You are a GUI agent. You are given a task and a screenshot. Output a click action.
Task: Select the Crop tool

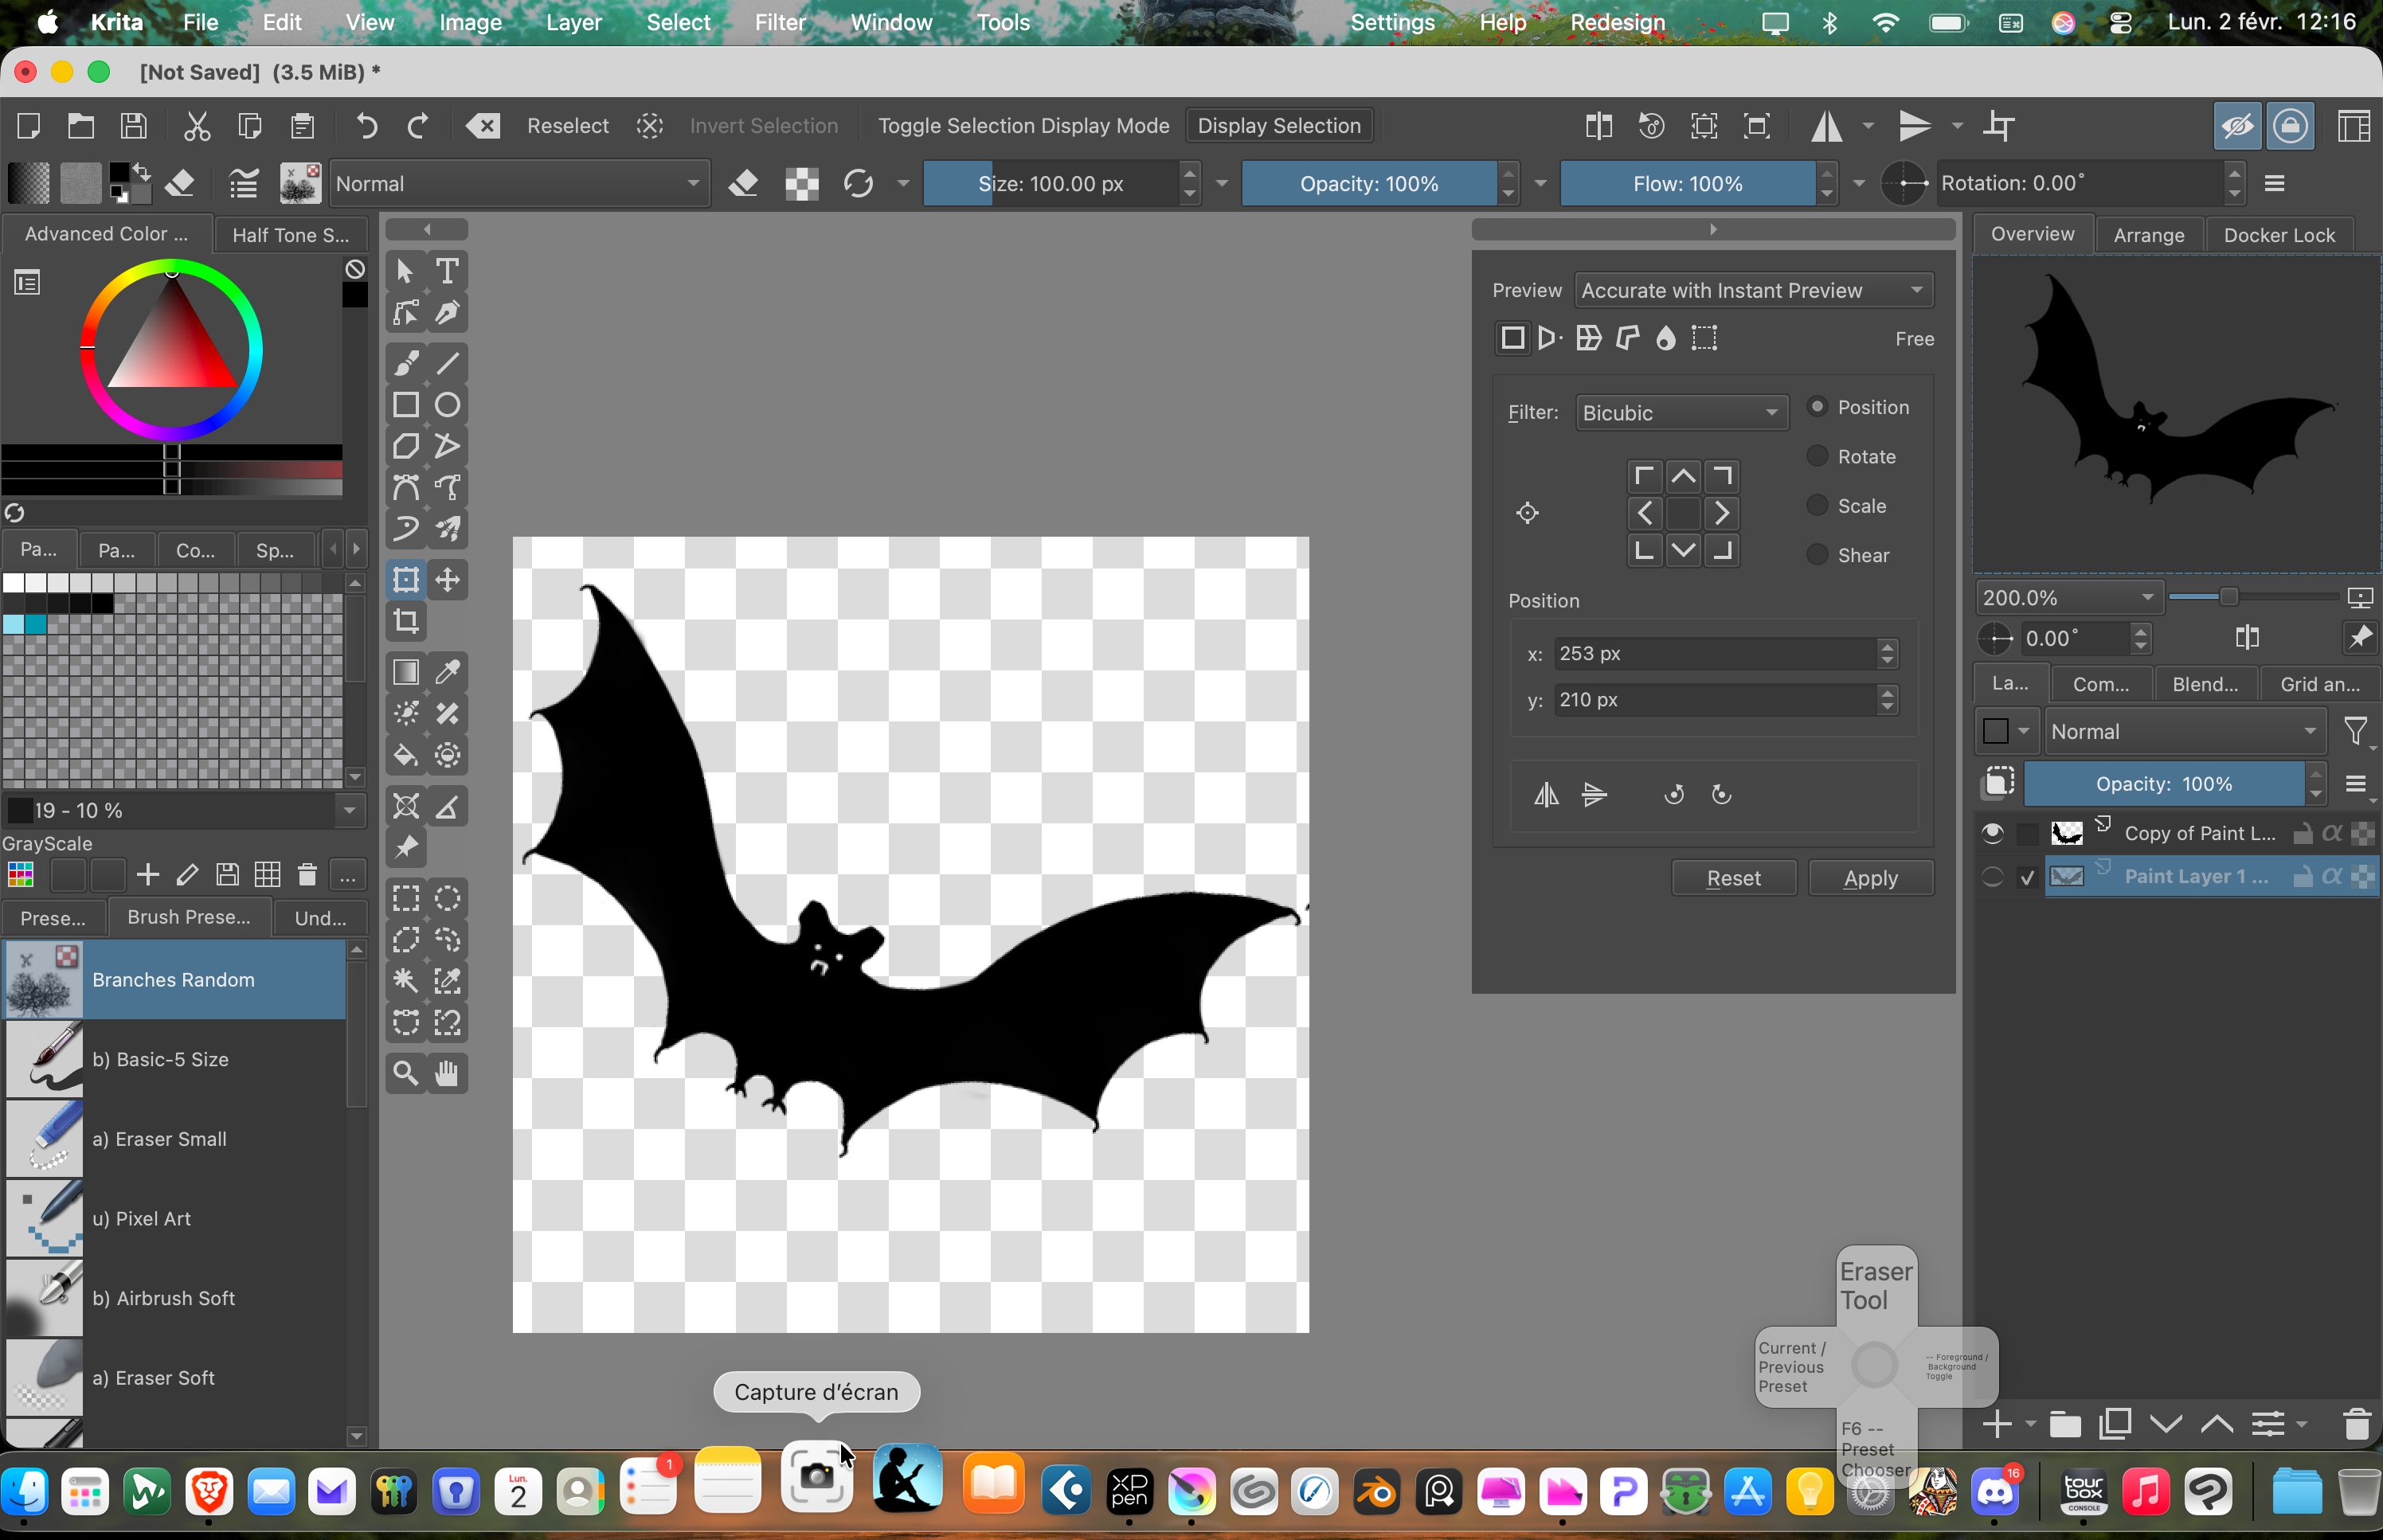tap(406, 621)
